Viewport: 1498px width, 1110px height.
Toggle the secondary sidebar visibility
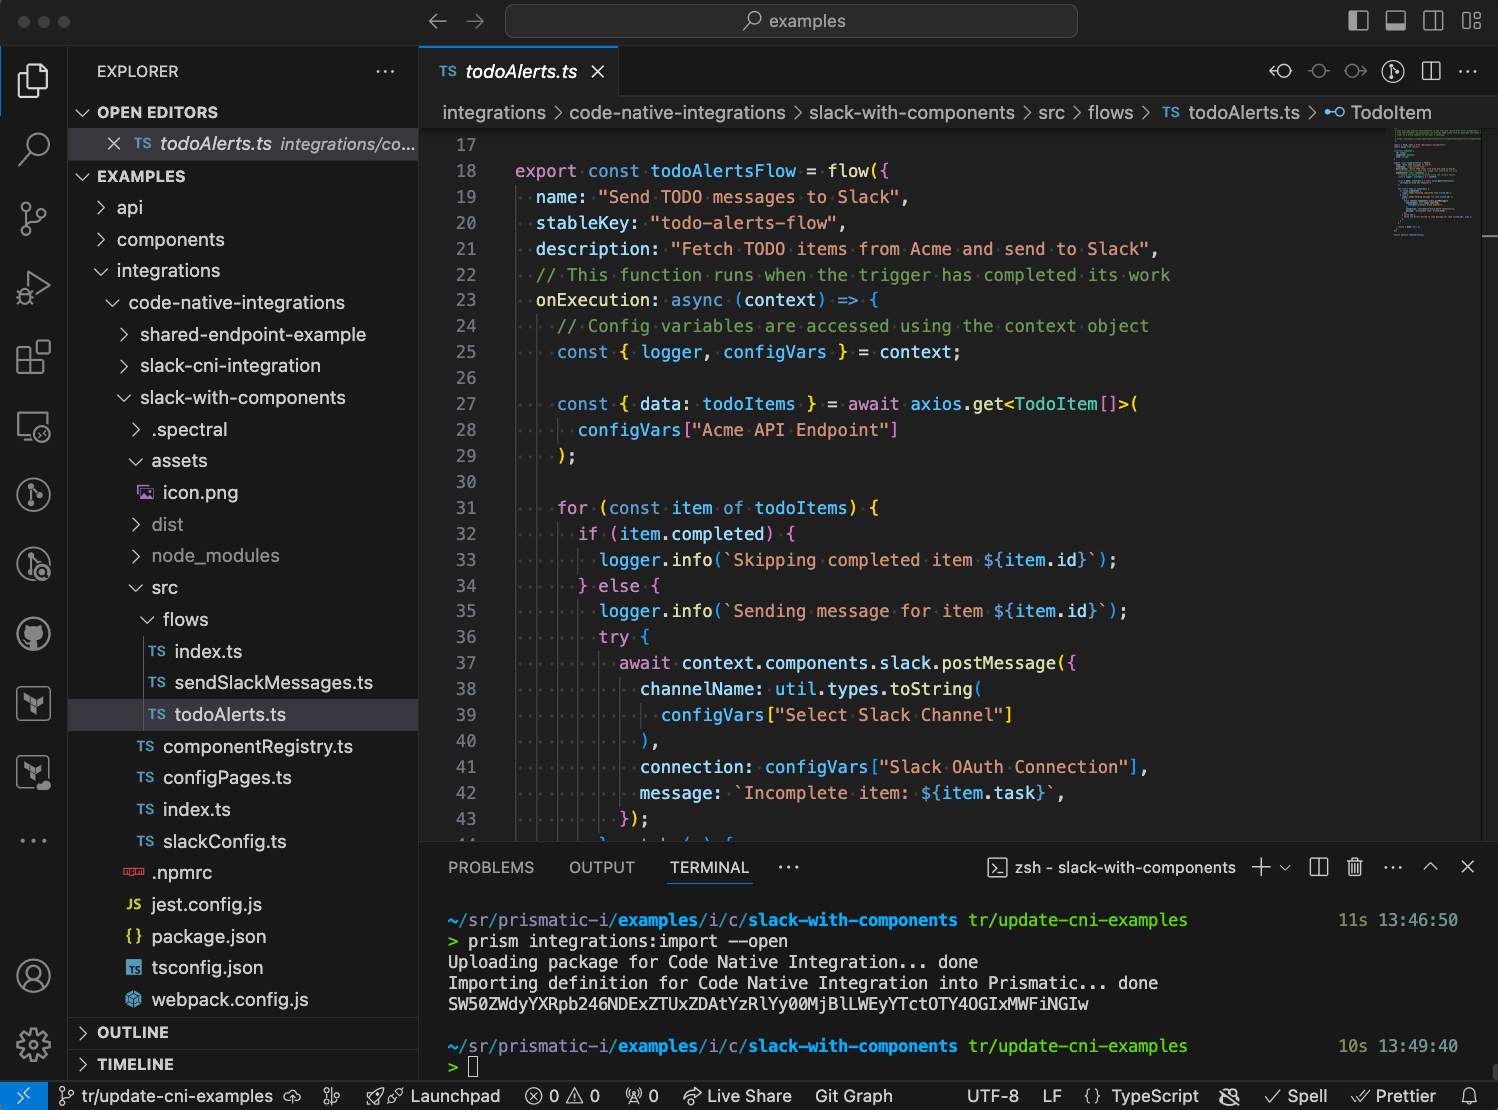(x=1433, y=20)
